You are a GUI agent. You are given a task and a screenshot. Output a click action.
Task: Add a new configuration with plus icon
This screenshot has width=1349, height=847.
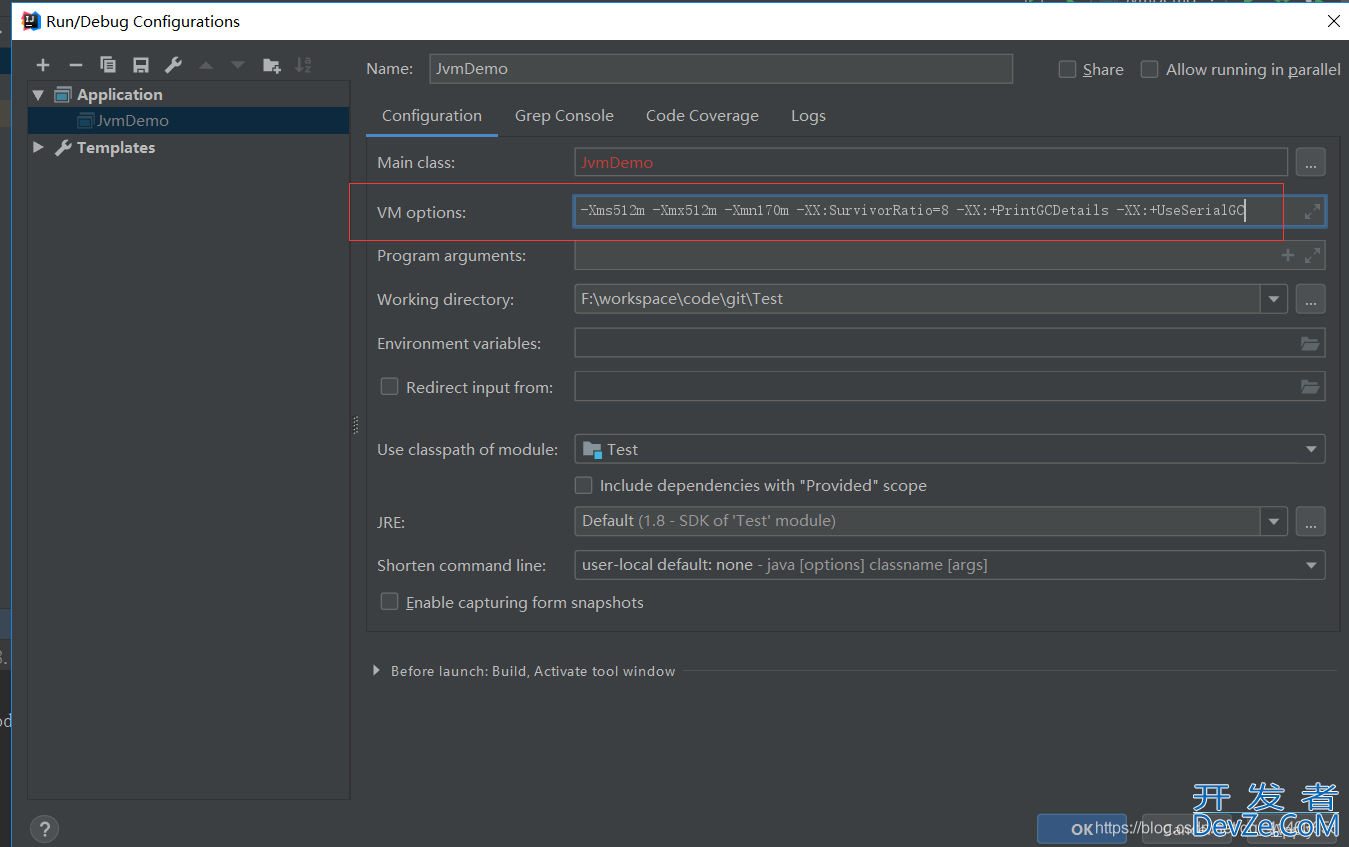click(43, 65)
